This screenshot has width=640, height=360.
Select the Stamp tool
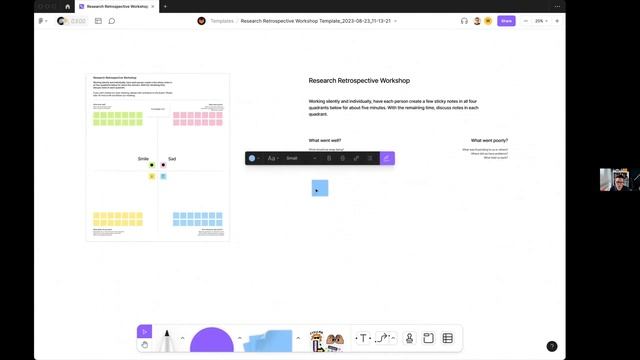tap(409, 338)
